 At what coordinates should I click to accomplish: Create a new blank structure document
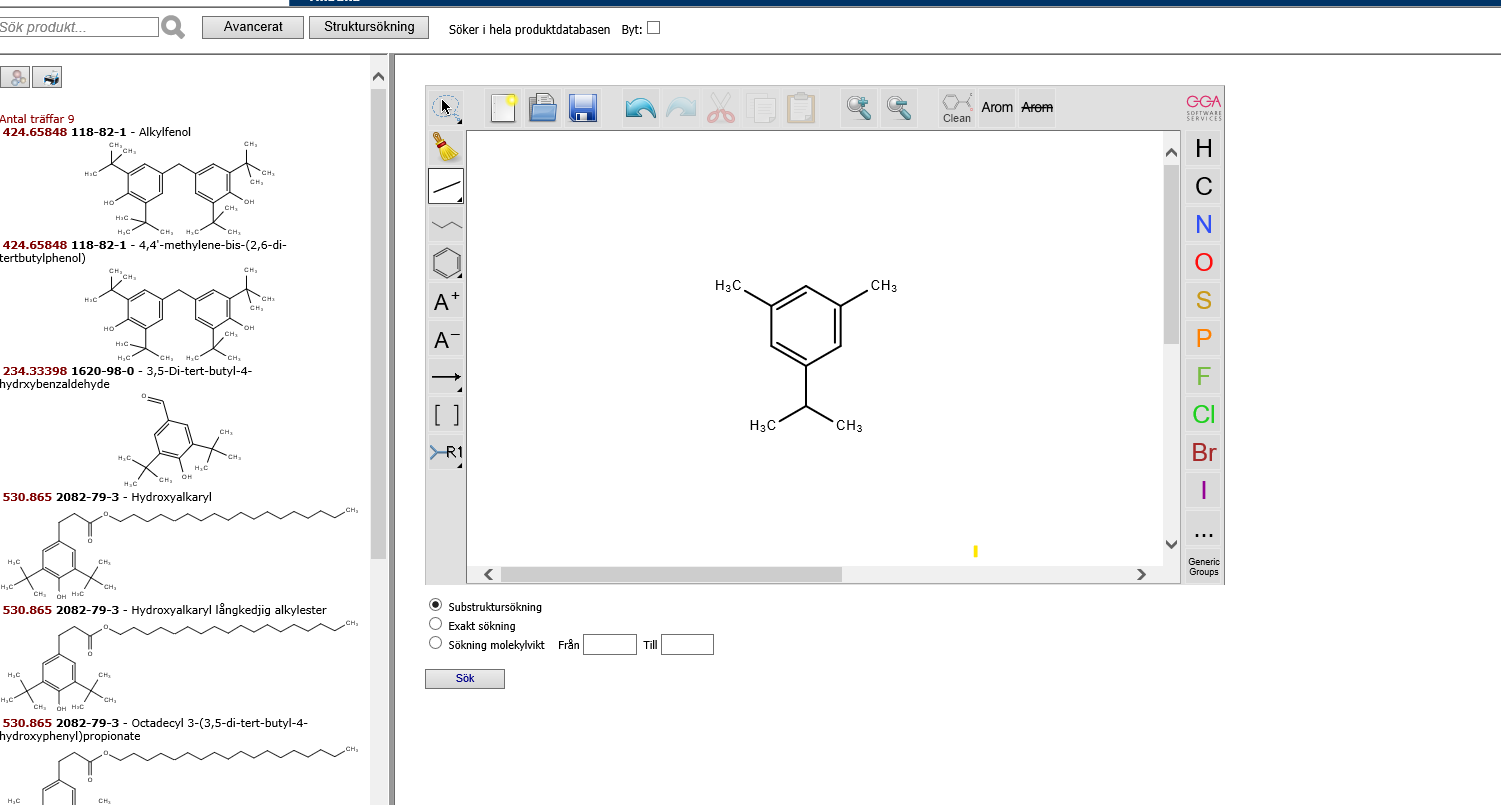click(x=504, y=107)
